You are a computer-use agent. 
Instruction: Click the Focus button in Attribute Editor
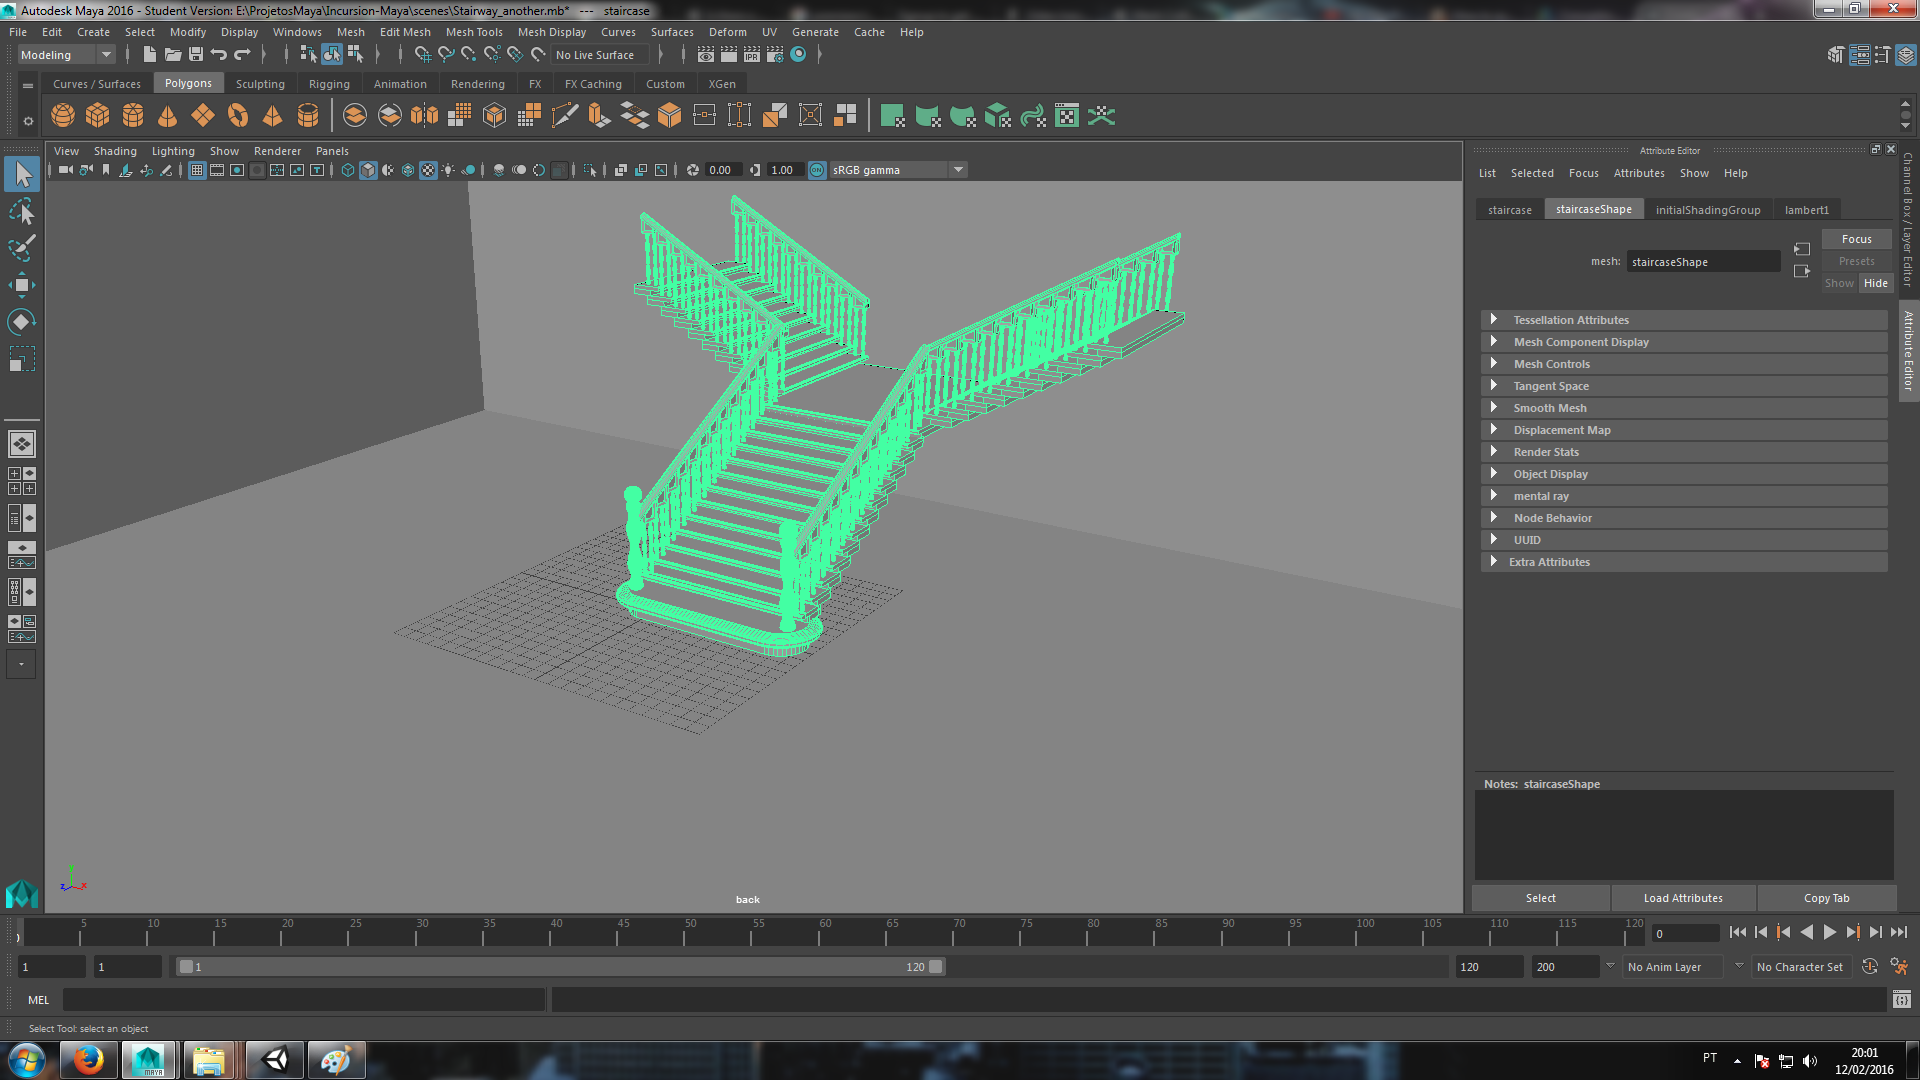pyautogui.click(x=1857, y=239)
